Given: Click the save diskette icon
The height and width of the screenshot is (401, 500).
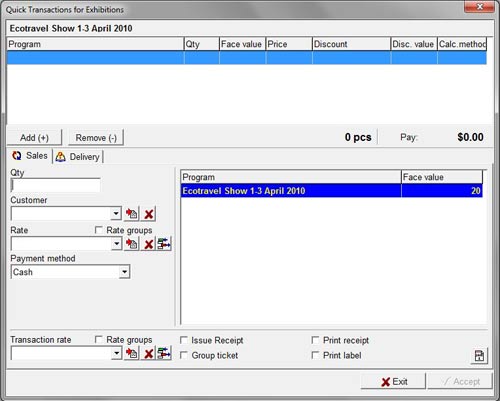Looking at the screenshot, I should coord(479,356).
